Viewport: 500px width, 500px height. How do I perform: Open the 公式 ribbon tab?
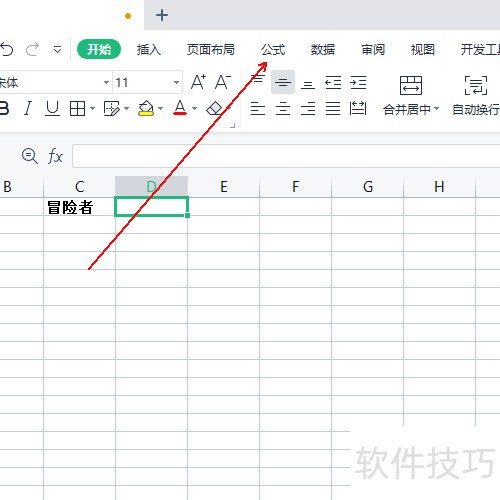point(273,50)
